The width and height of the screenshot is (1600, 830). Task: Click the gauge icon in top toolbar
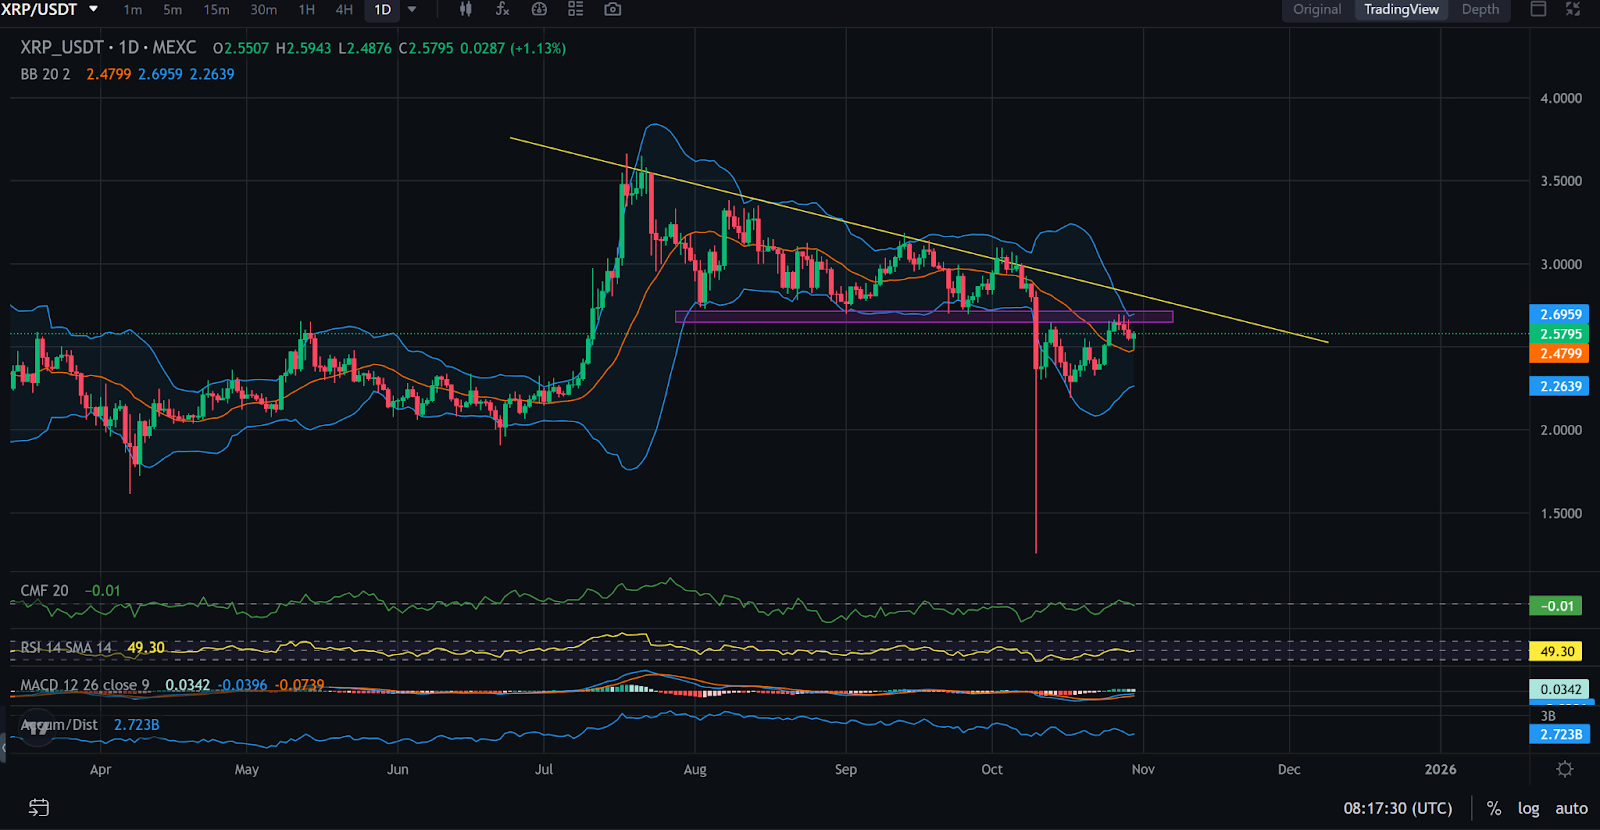[x=539, y=9]
